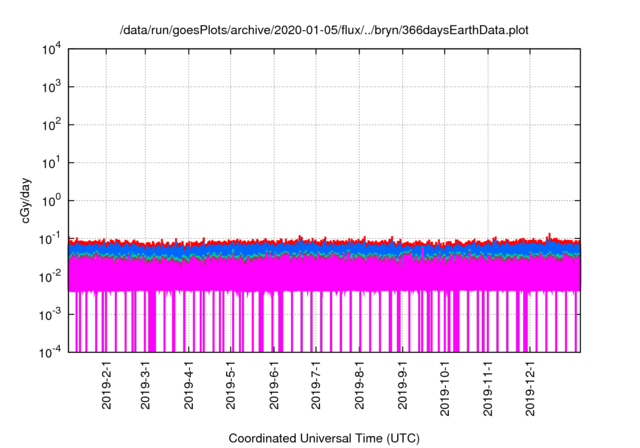Click the 2019-7-1 date tick label
Image resolution: width=640 pixels, height=448 pixels.
coord(317,385)
